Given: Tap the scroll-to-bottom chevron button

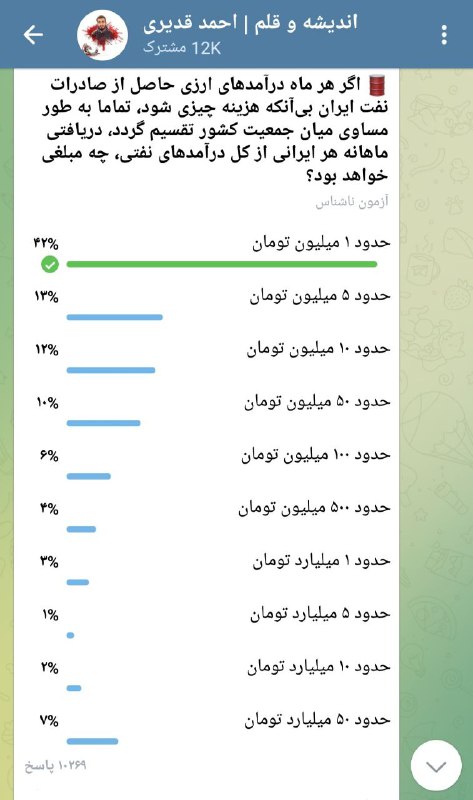Looking at the screenshot, I should 436,766.
